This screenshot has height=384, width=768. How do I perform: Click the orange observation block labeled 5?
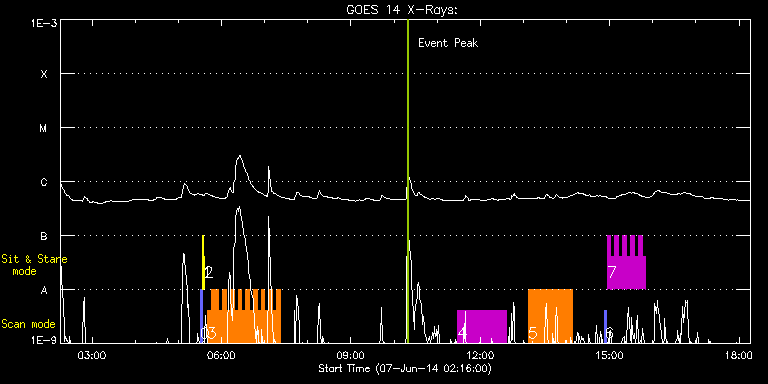(550, 316)
